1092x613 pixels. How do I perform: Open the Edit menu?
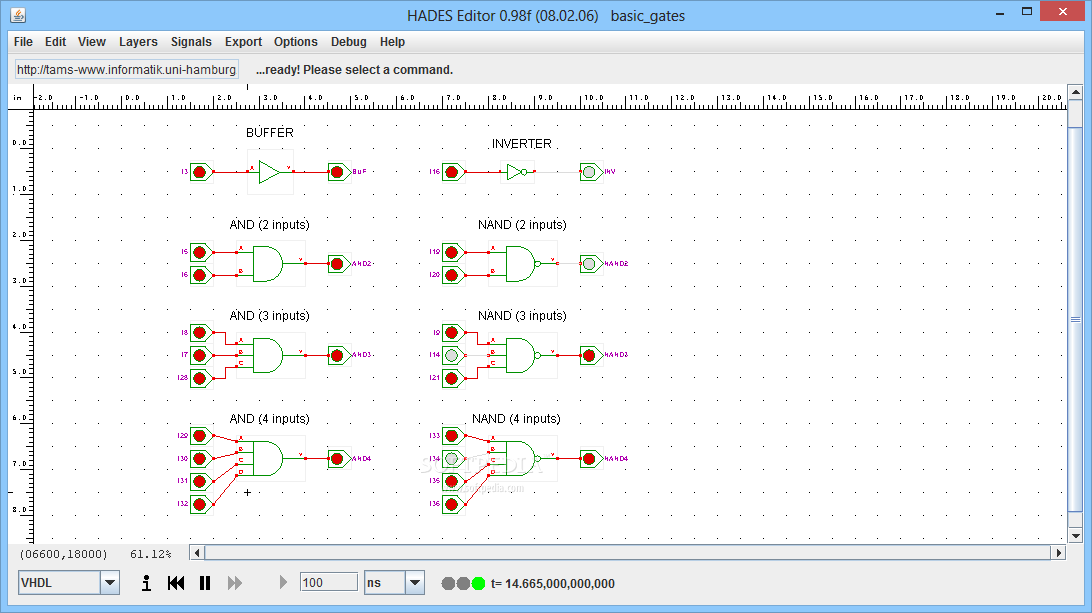point(55,42)
